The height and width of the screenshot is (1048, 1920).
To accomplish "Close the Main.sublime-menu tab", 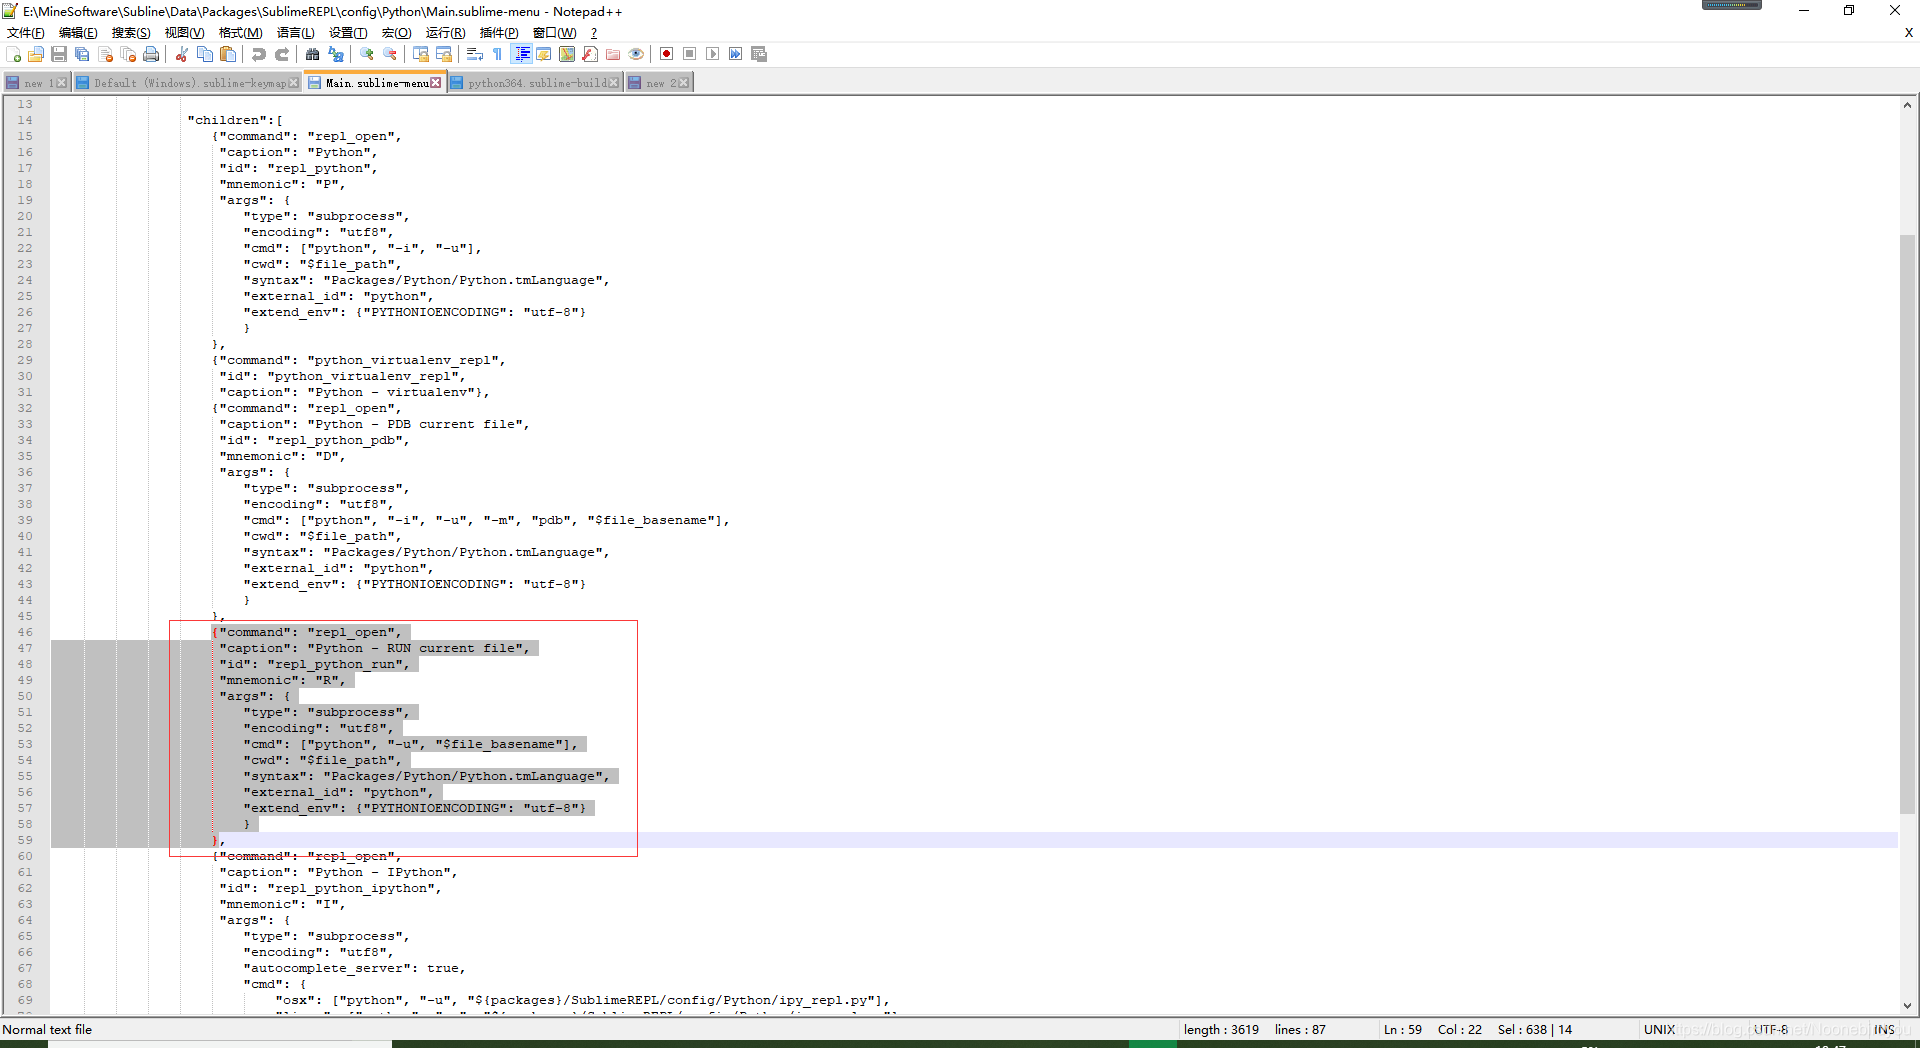I will pos(436,83).
